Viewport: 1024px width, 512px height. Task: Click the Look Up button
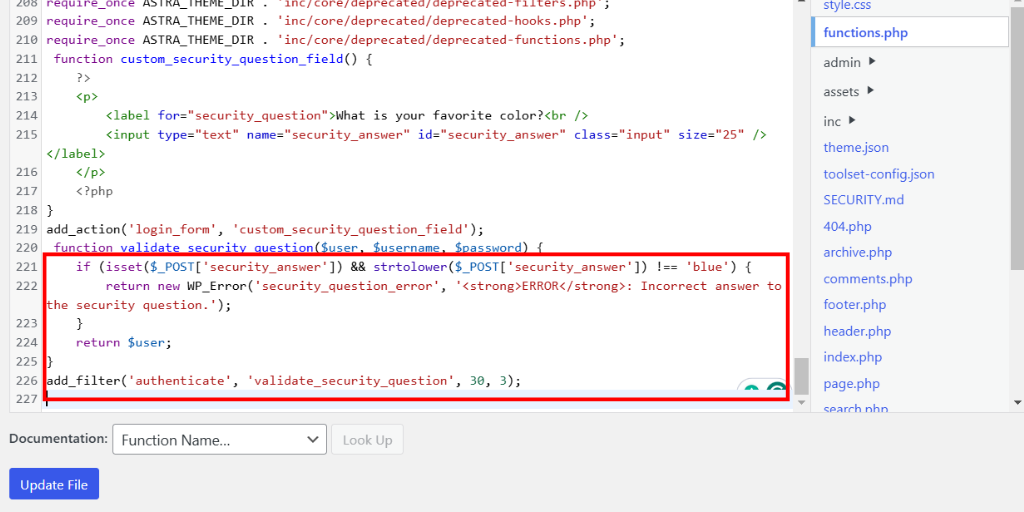click(x=367, y=440)
